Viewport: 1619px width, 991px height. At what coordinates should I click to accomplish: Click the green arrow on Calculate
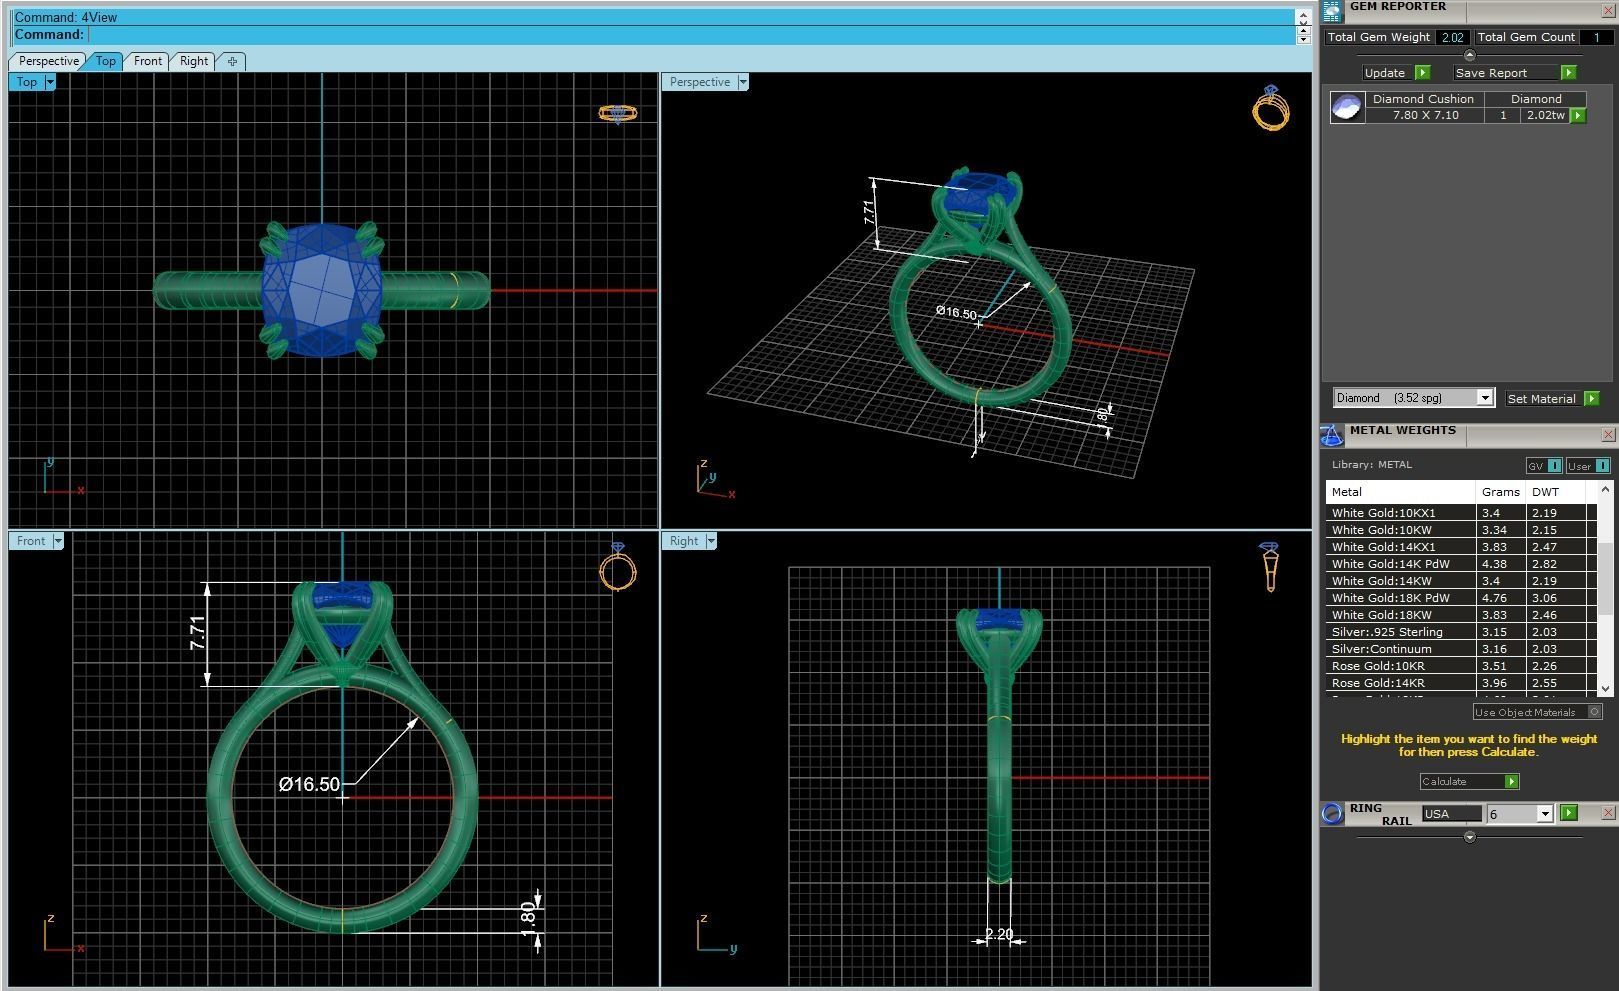coord(1511,781)
